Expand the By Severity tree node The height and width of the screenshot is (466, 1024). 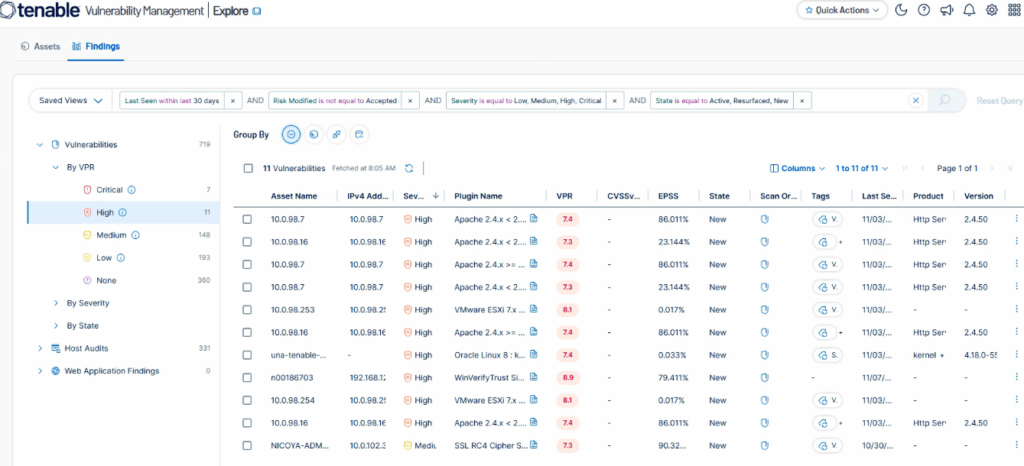(x=56, y=303)
